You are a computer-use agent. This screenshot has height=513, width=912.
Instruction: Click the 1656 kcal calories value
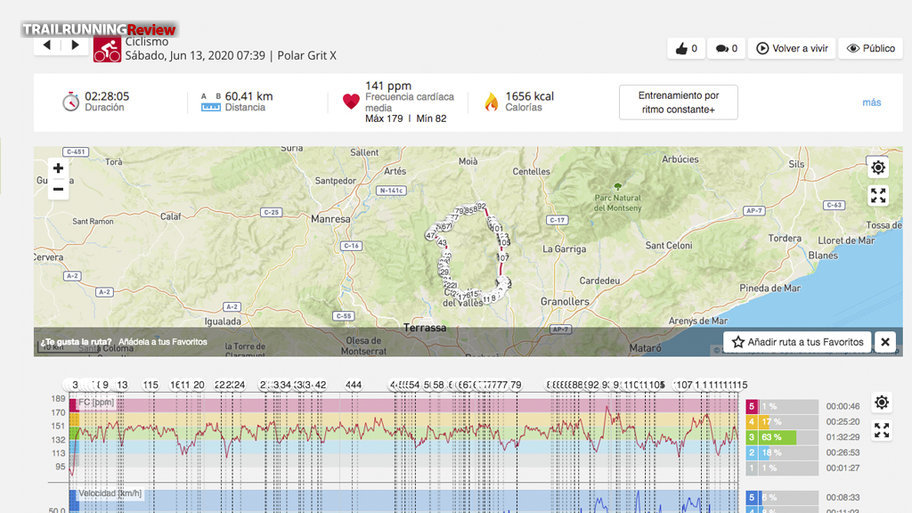529,96
